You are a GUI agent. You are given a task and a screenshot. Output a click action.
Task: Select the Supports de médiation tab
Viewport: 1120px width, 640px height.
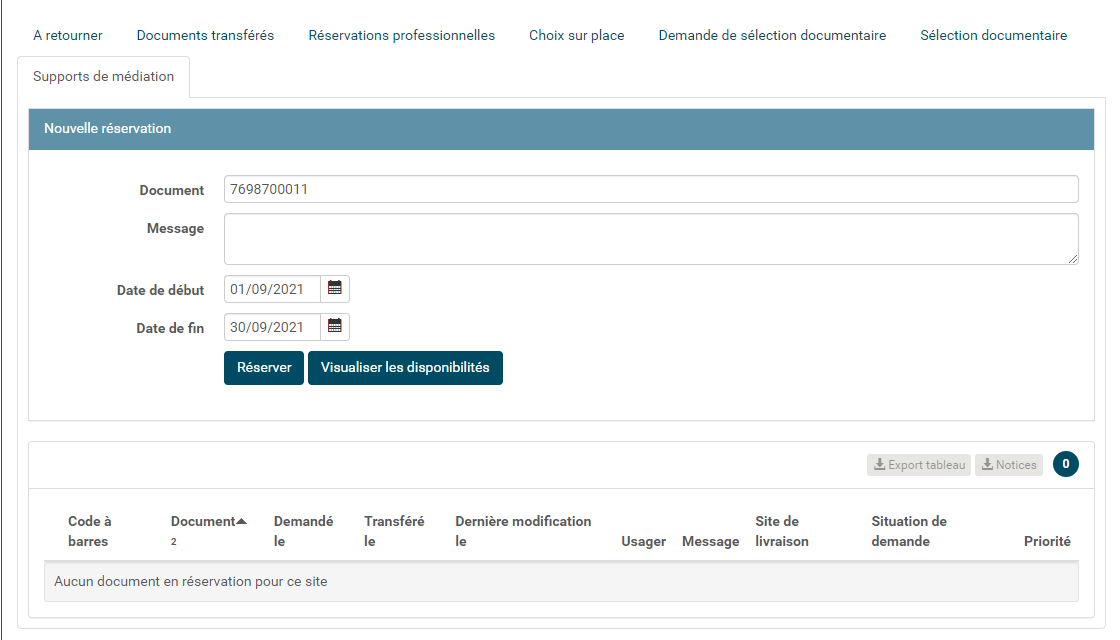click(104, 76)
